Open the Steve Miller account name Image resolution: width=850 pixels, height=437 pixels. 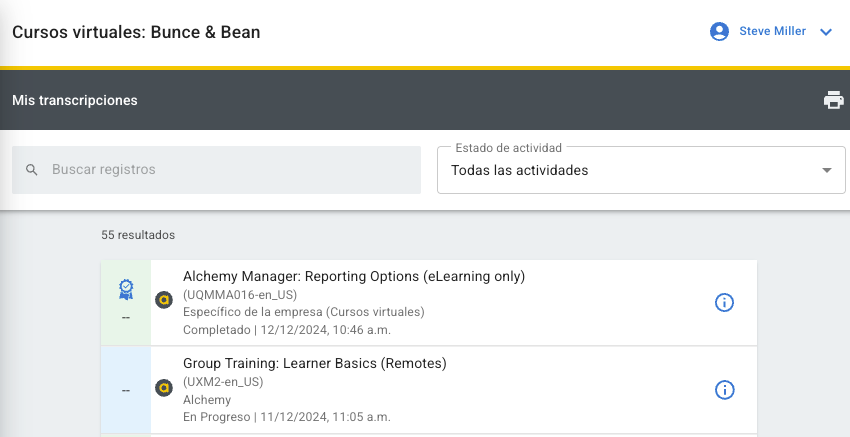click(x=772, y=32)
